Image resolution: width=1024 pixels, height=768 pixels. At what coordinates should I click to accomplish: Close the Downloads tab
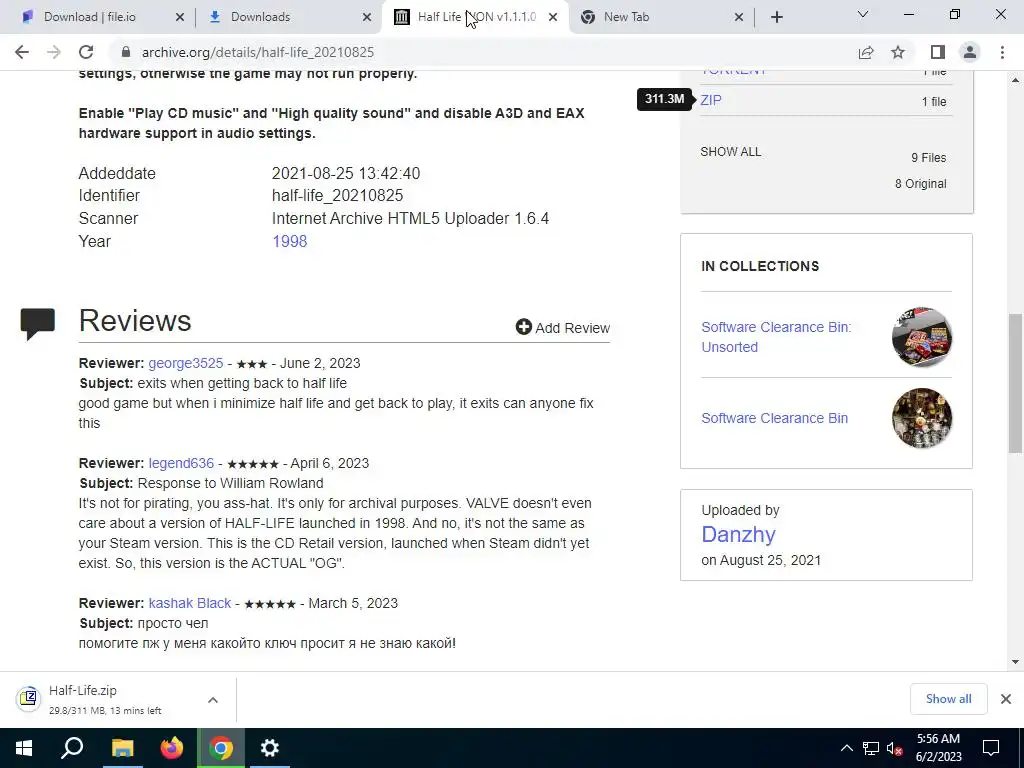[x=368, y=18]
